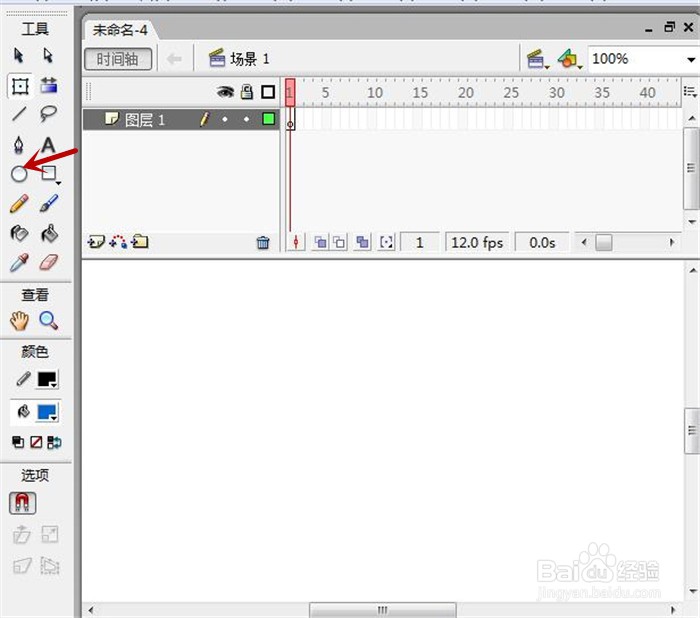Select the Text tool
Screen dimensions: 700x618
[48, 145]
